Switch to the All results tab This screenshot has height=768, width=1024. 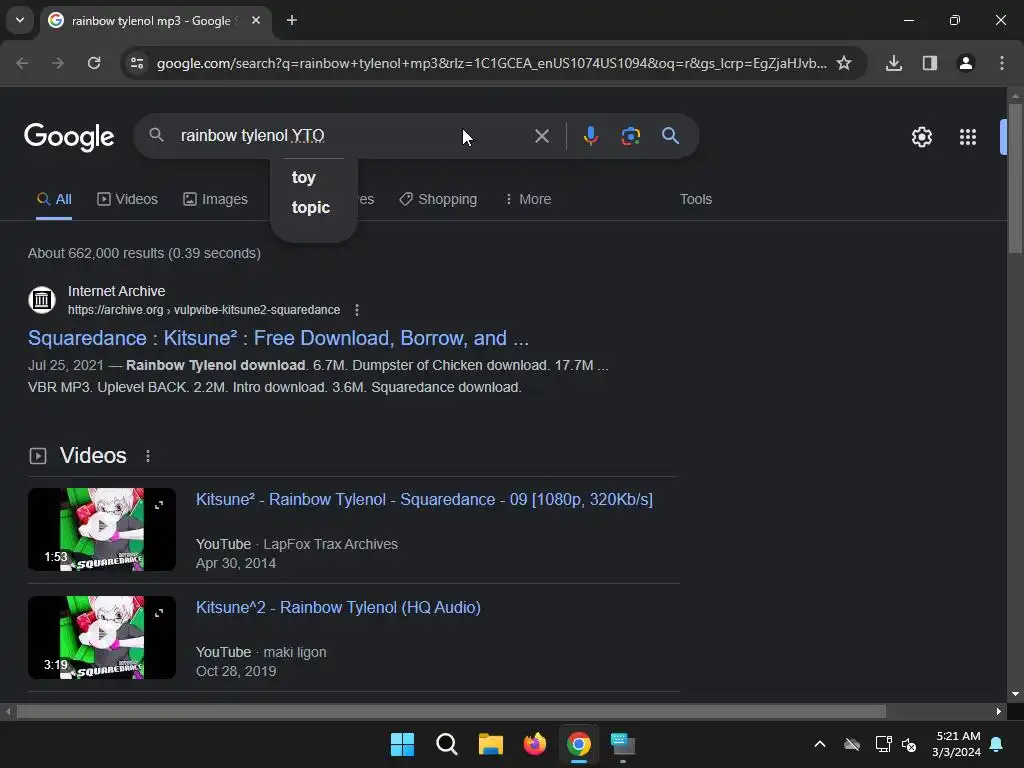pyautogui.click(x=54, y=199)
